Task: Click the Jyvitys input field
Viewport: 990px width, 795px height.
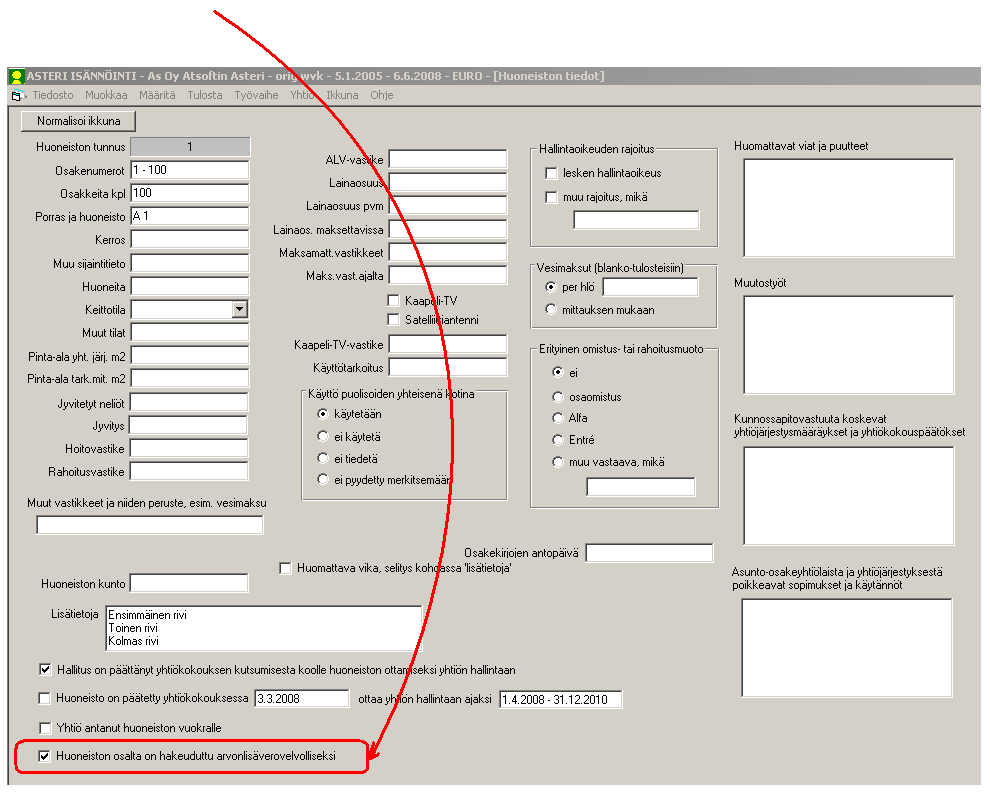Action: [x=188, y=425]
